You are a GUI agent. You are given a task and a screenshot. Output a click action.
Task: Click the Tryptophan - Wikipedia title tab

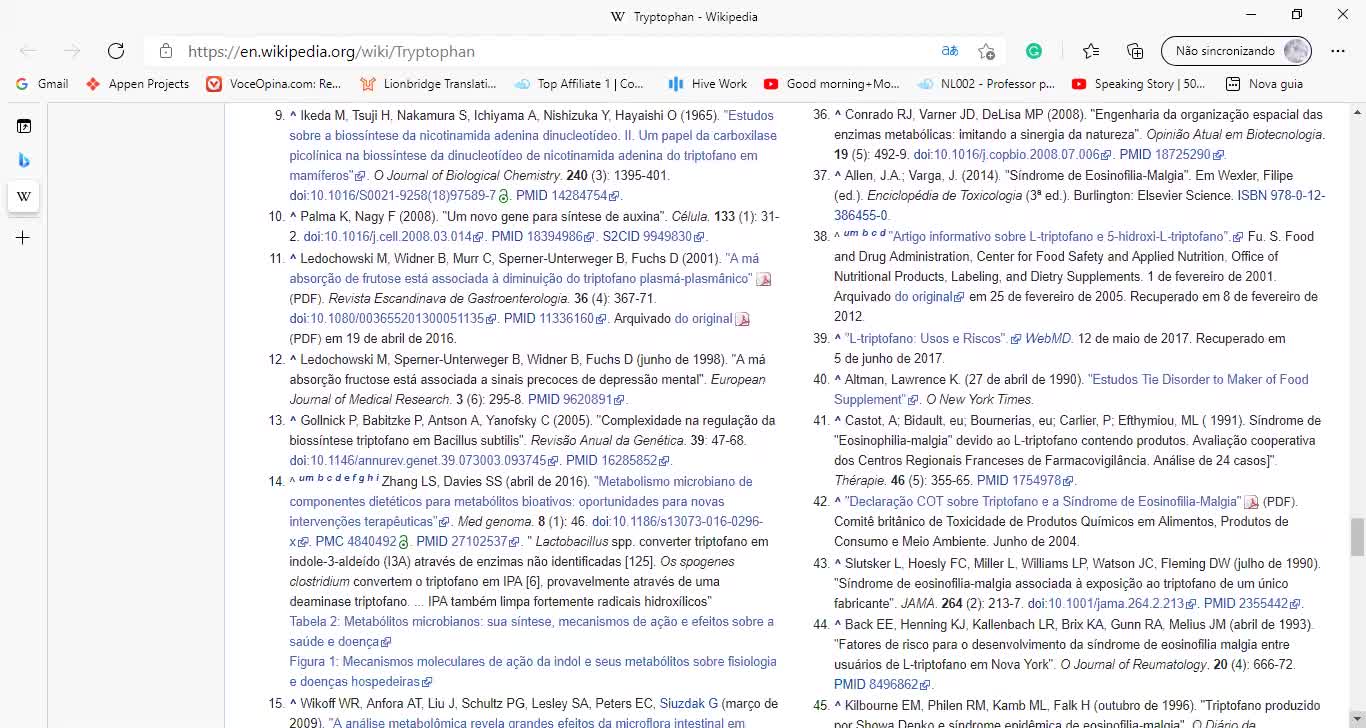click(x=683, y=16)
